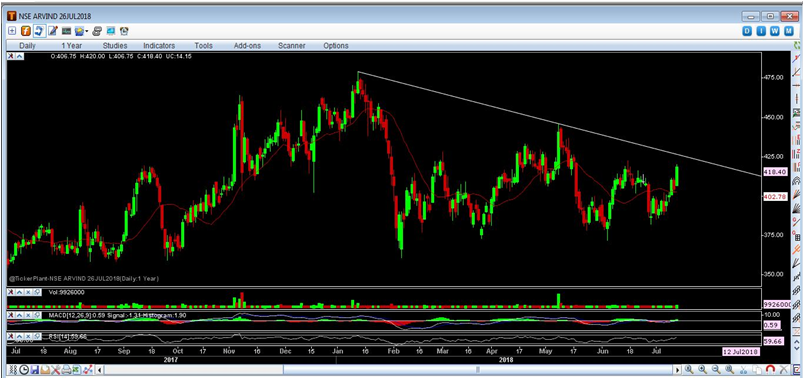Click the current price label 418.40
807x378 pixels.
[x=775, y=172]
